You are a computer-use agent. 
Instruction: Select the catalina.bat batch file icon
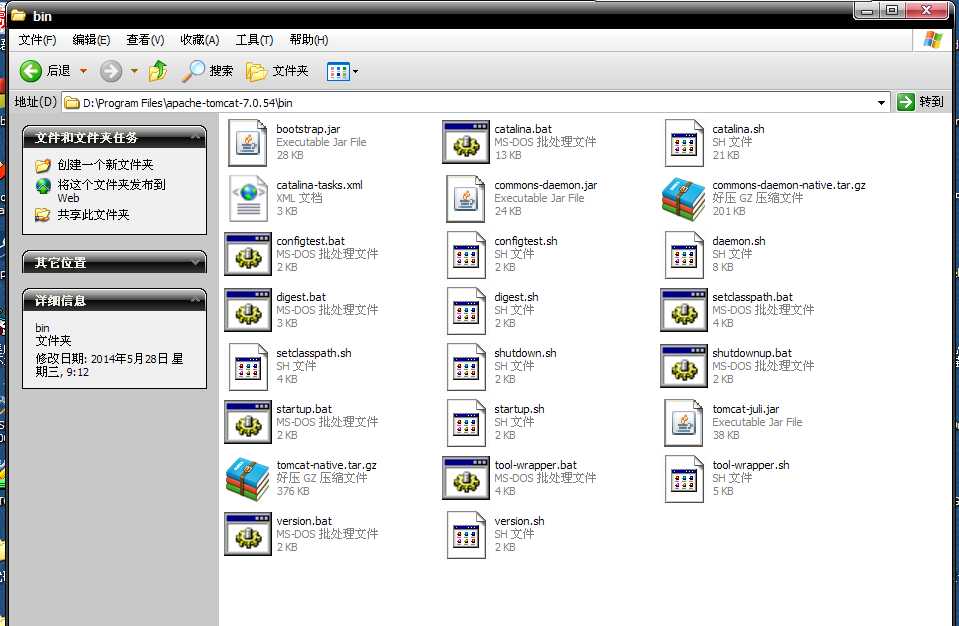[x=466, y=142]
